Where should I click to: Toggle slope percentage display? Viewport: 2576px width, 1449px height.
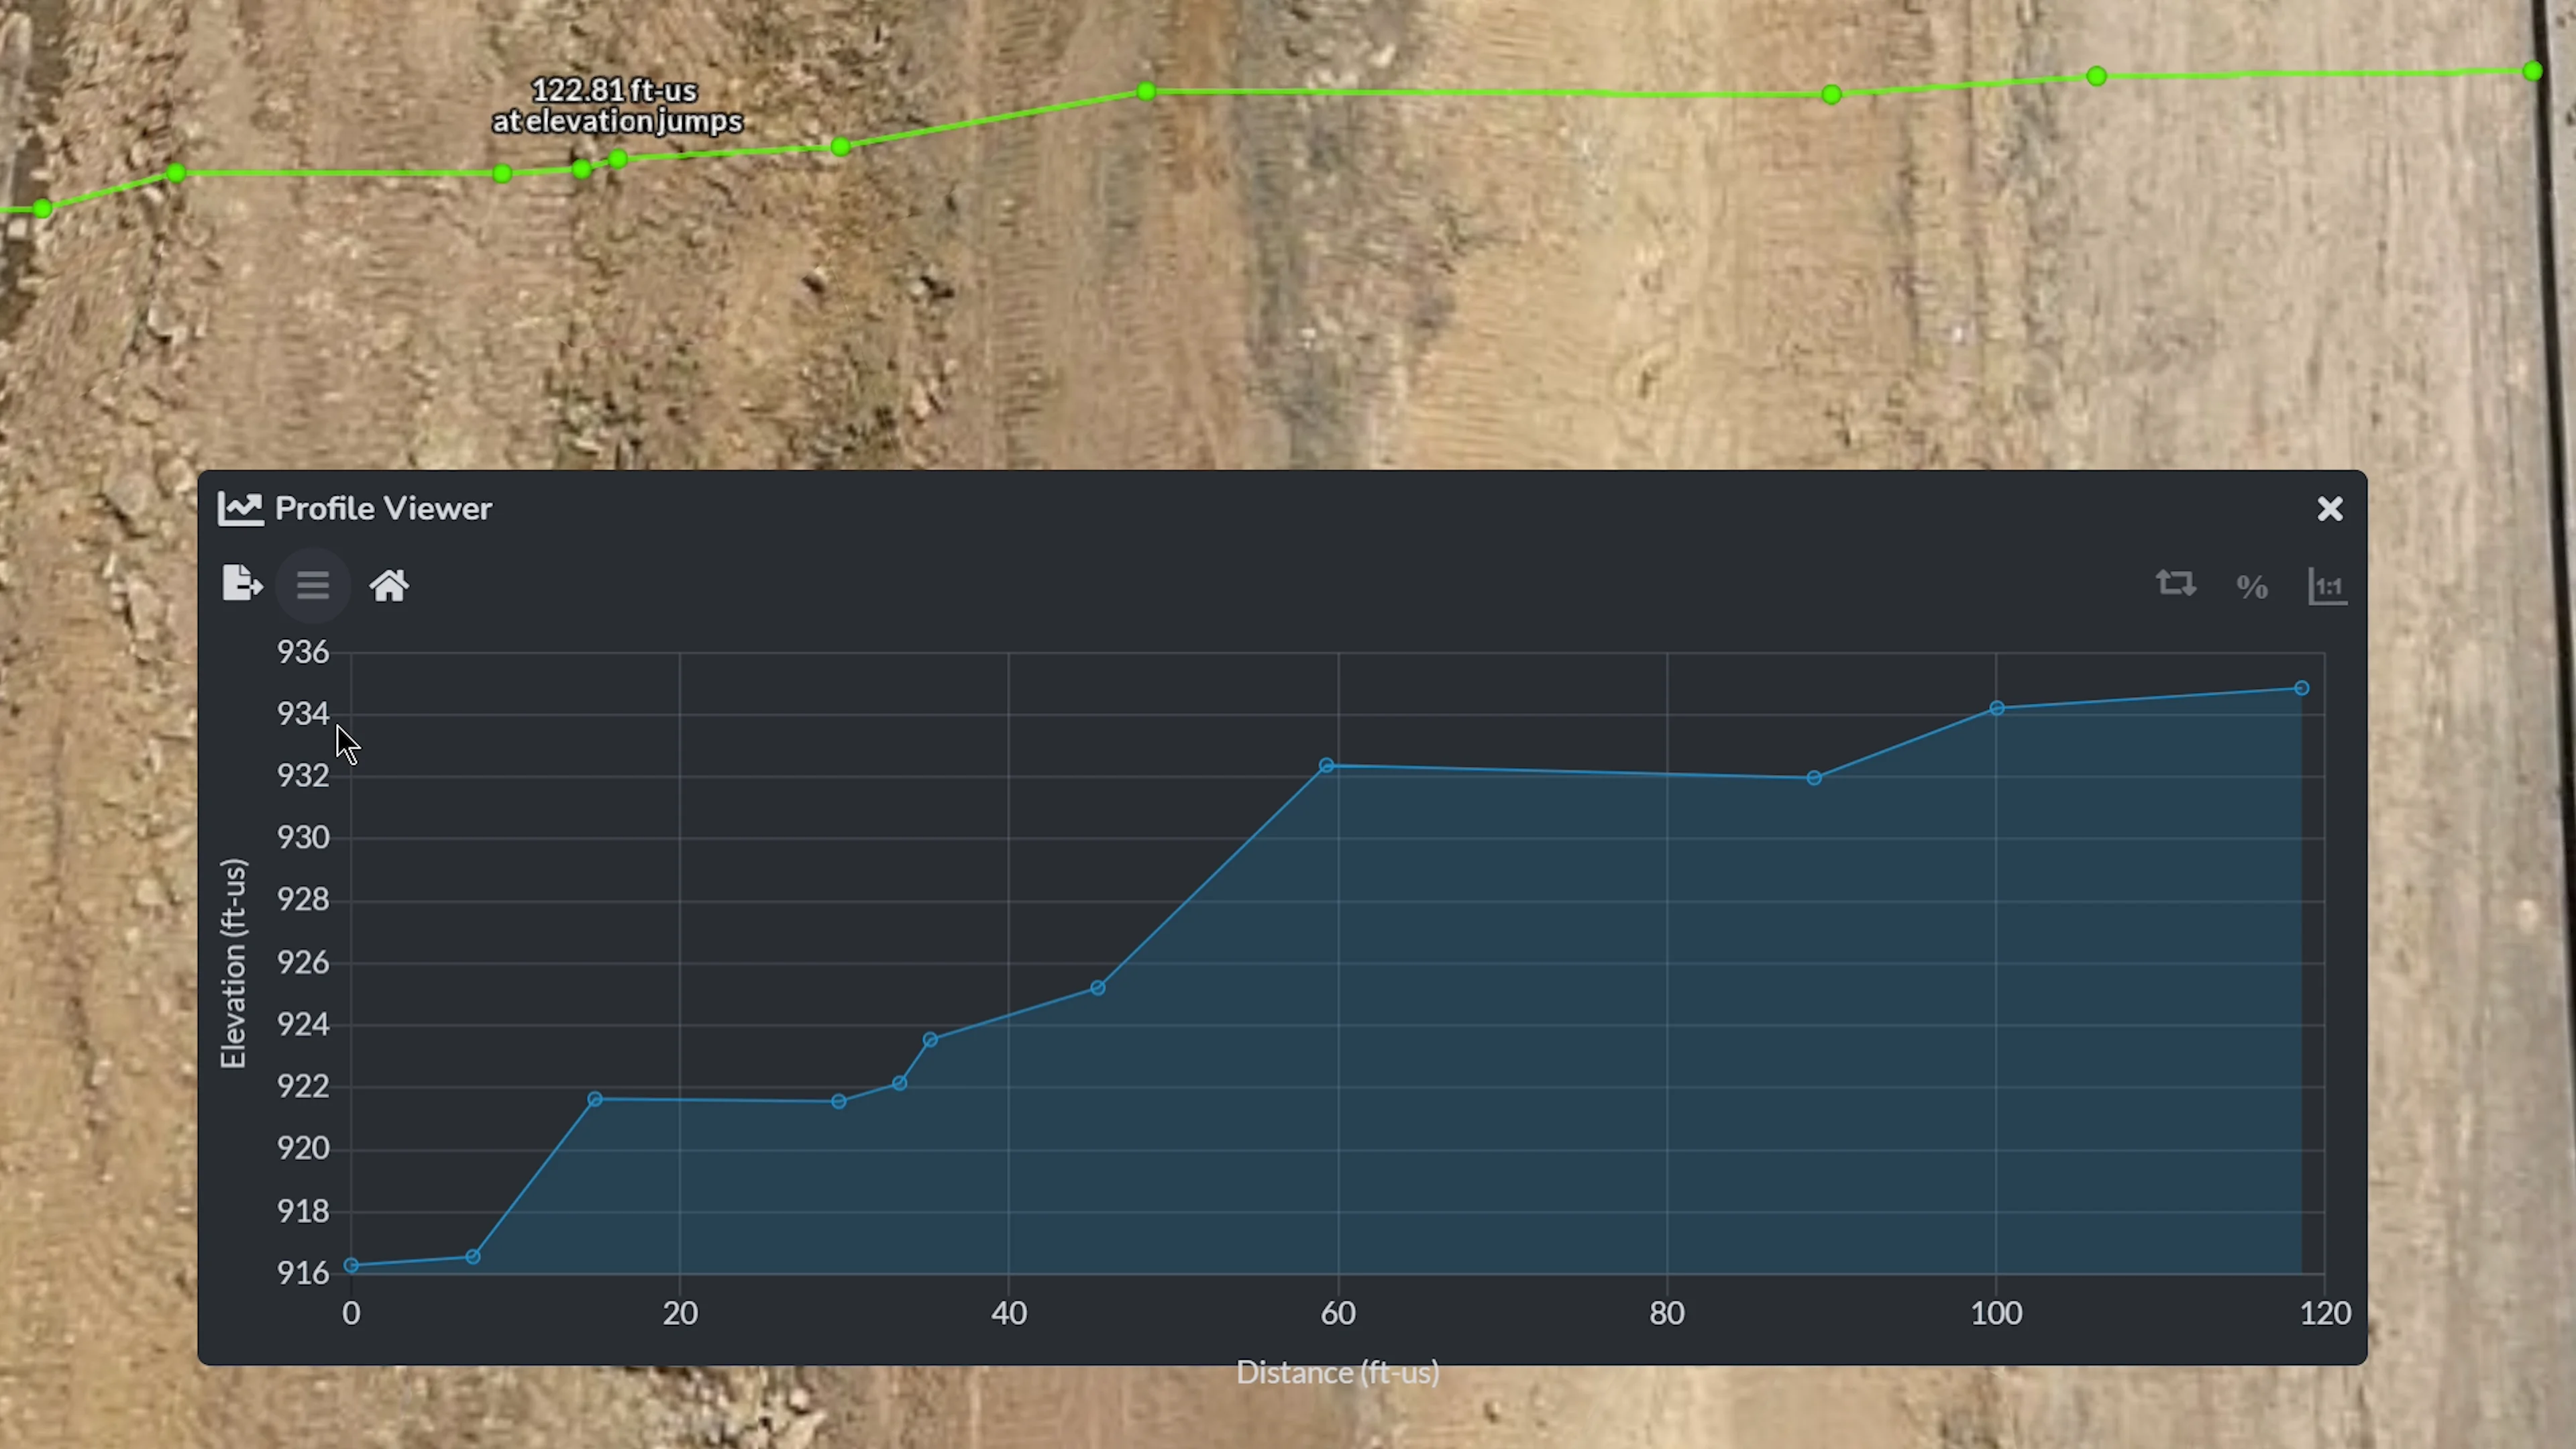click(2251, 585)
